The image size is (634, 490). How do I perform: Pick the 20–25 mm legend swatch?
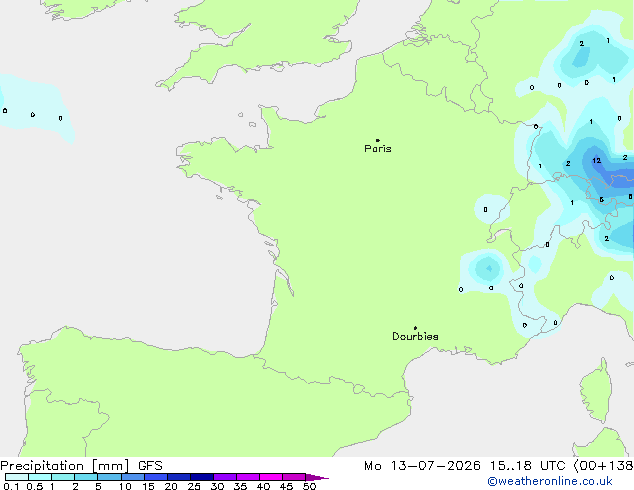coord(179,477)
